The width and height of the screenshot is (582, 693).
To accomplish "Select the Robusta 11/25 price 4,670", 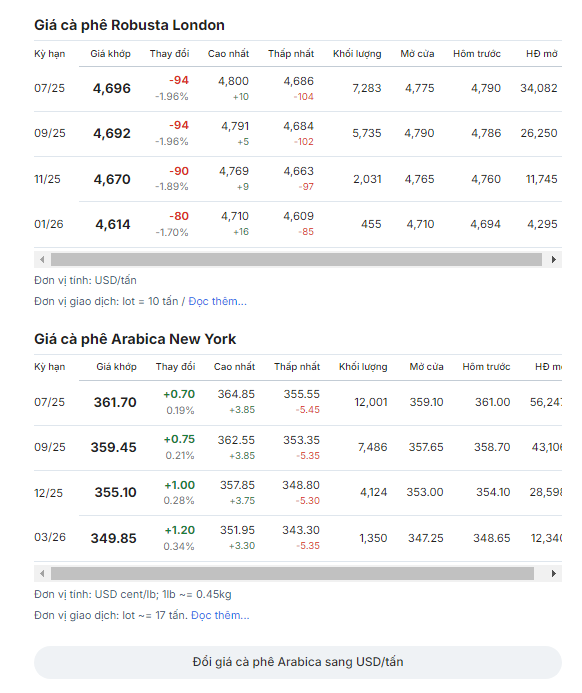I will (x=112, y=179).
